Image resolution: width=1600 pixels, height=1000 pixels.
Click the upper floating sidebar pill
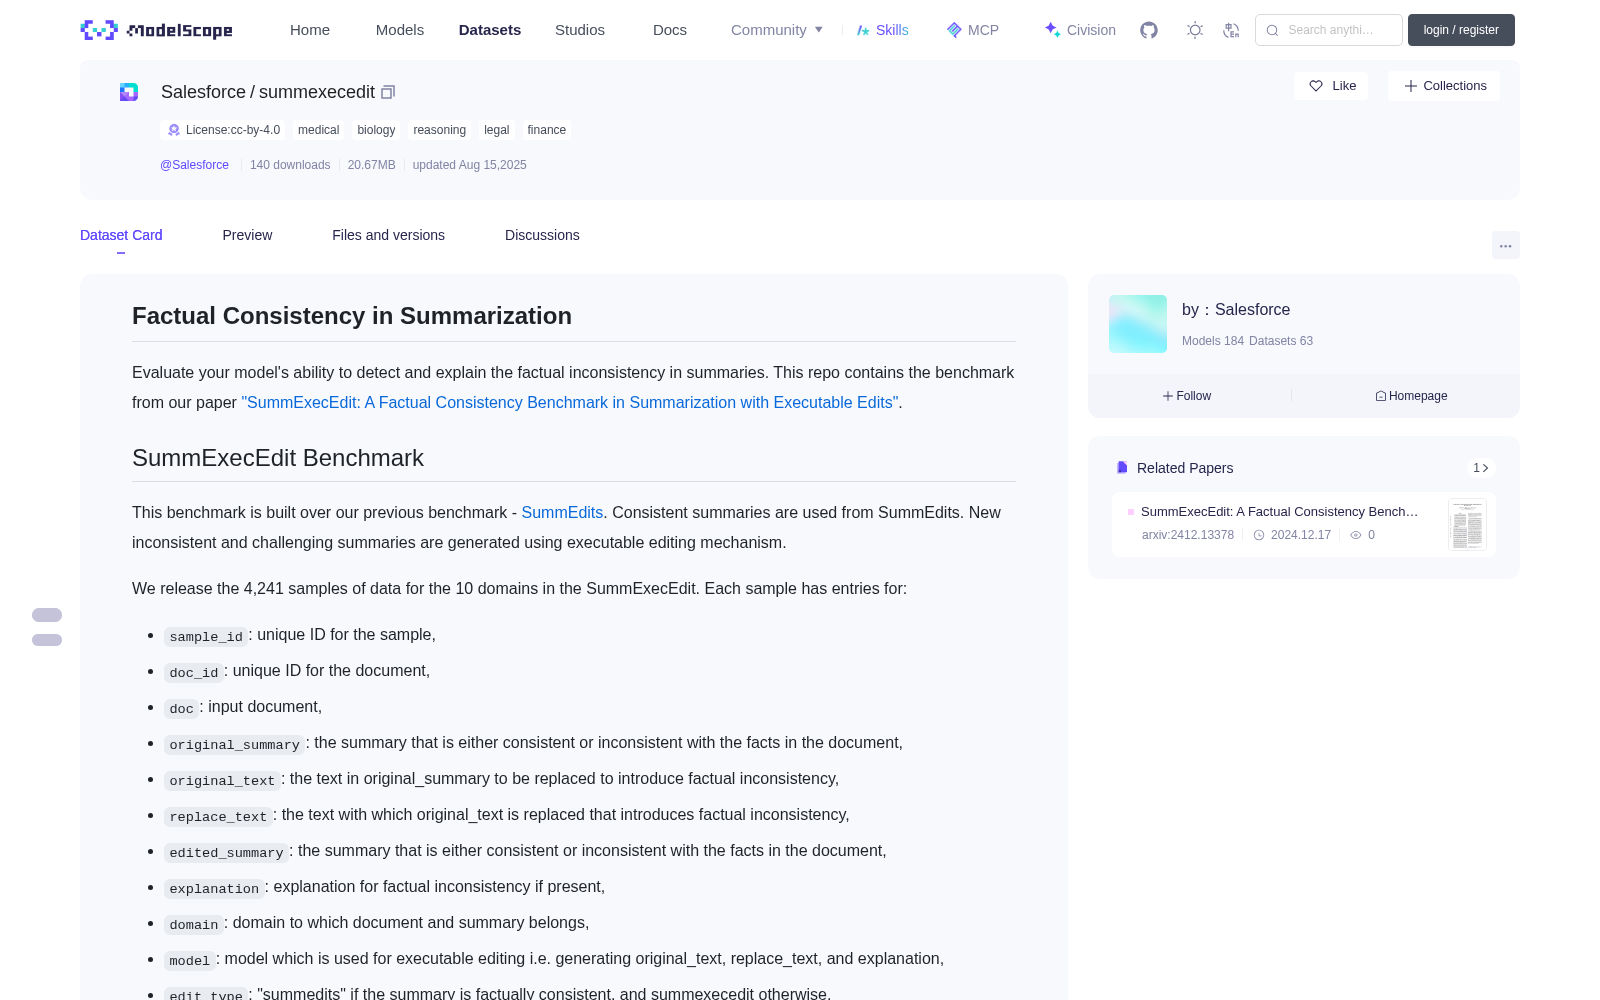coord(47,615)
